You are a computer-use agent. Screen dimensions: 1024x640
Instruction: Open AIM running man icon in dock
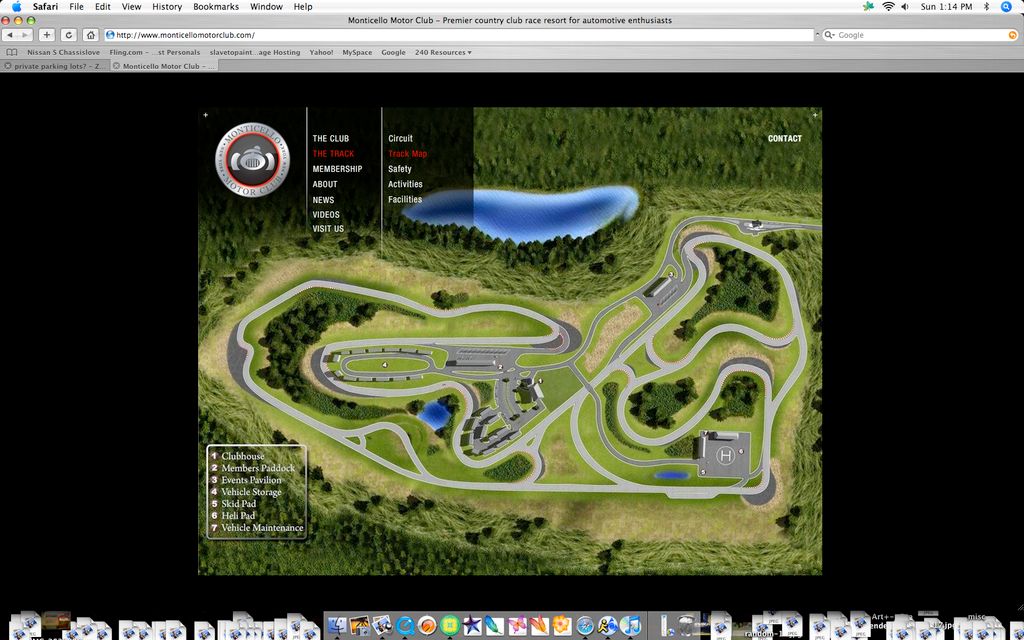click(607, 625)
